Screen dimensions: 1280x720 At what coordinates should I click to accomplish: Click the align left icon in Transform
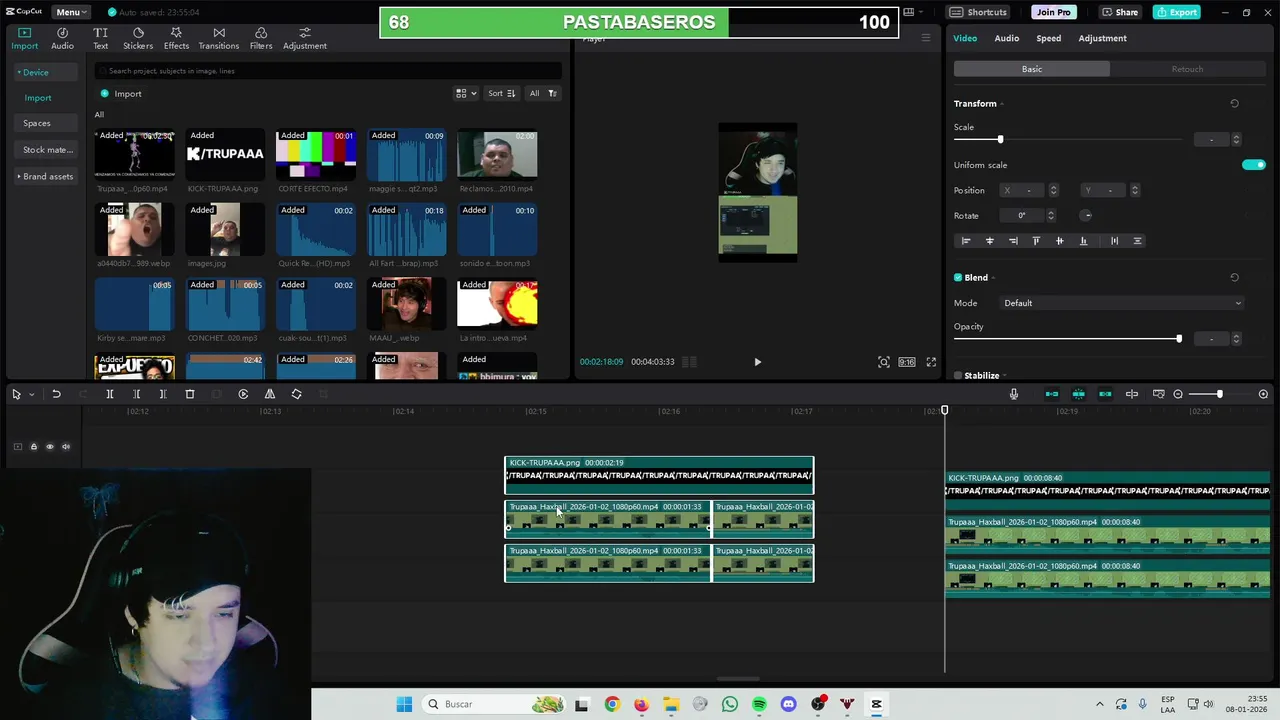966,241
